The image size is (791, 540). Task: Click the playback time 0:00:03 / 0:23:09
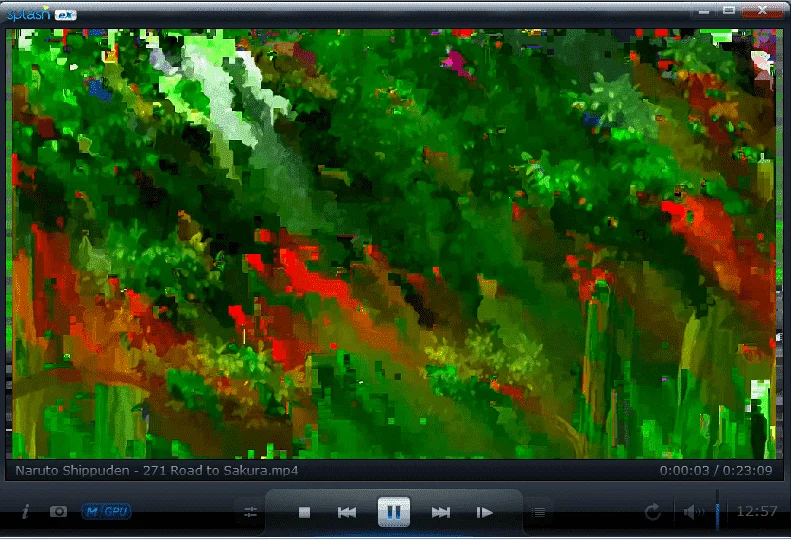[716, 470]
